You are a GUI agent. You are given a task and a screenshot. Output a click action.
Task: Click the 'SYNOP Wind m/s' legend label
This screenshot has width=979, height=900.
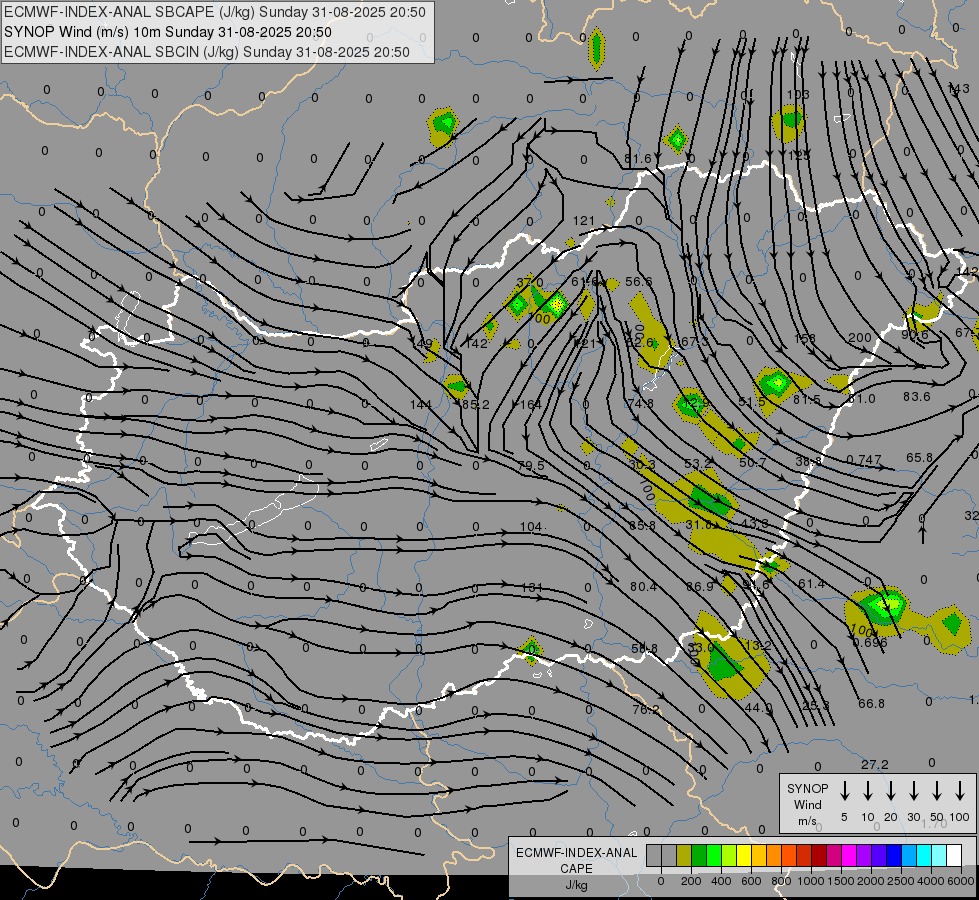[807, 804]
